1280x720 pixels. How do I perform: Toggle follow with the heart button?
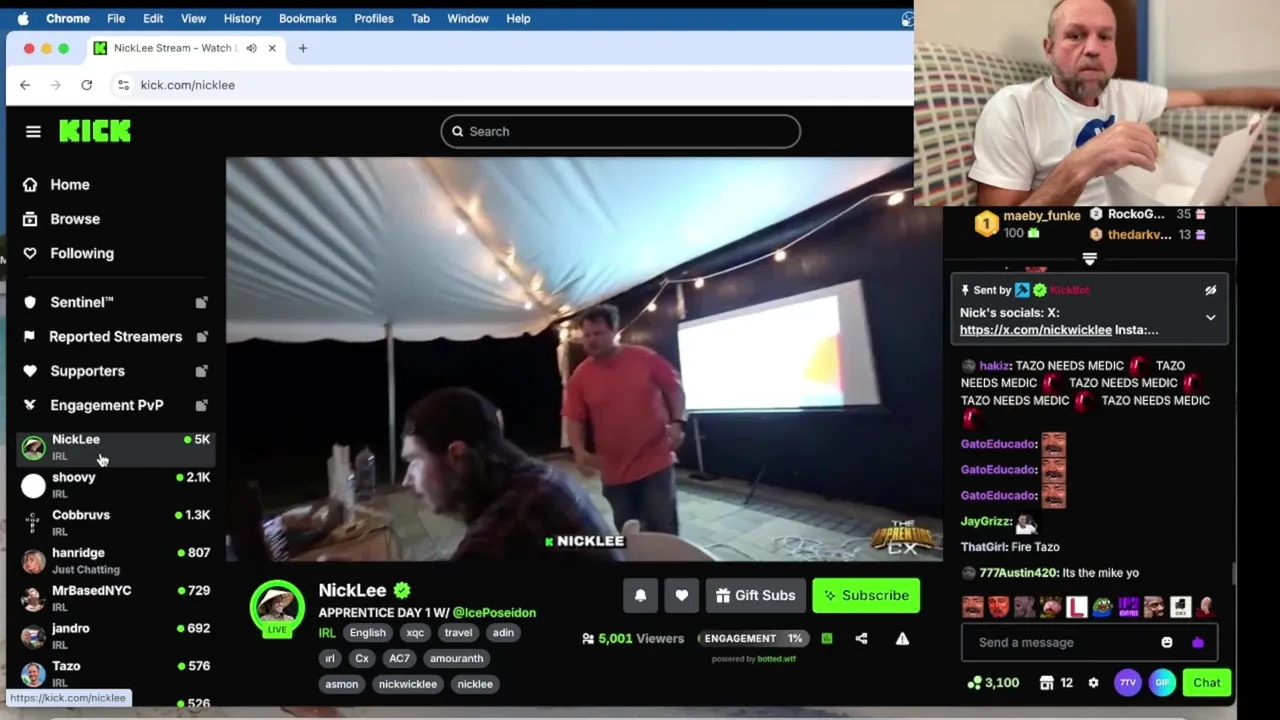[681, 595]
